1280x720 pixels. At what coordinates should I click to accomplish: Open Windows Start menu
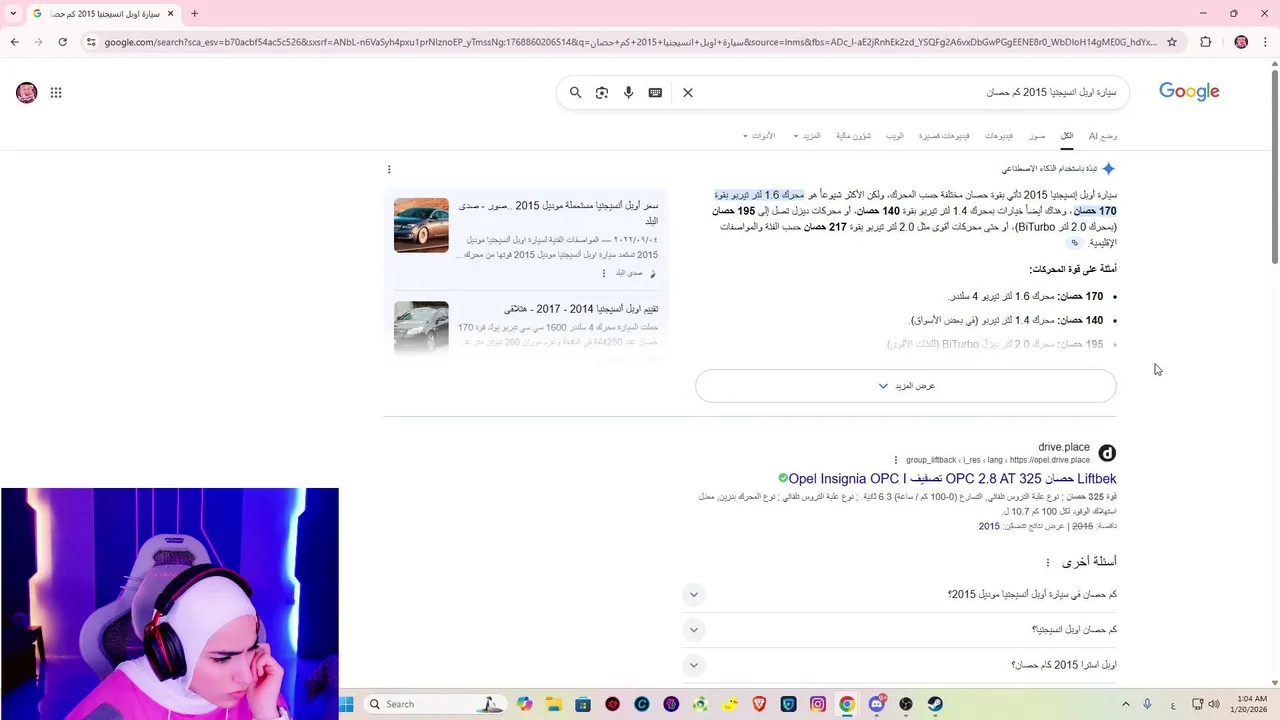coord(346,704)
